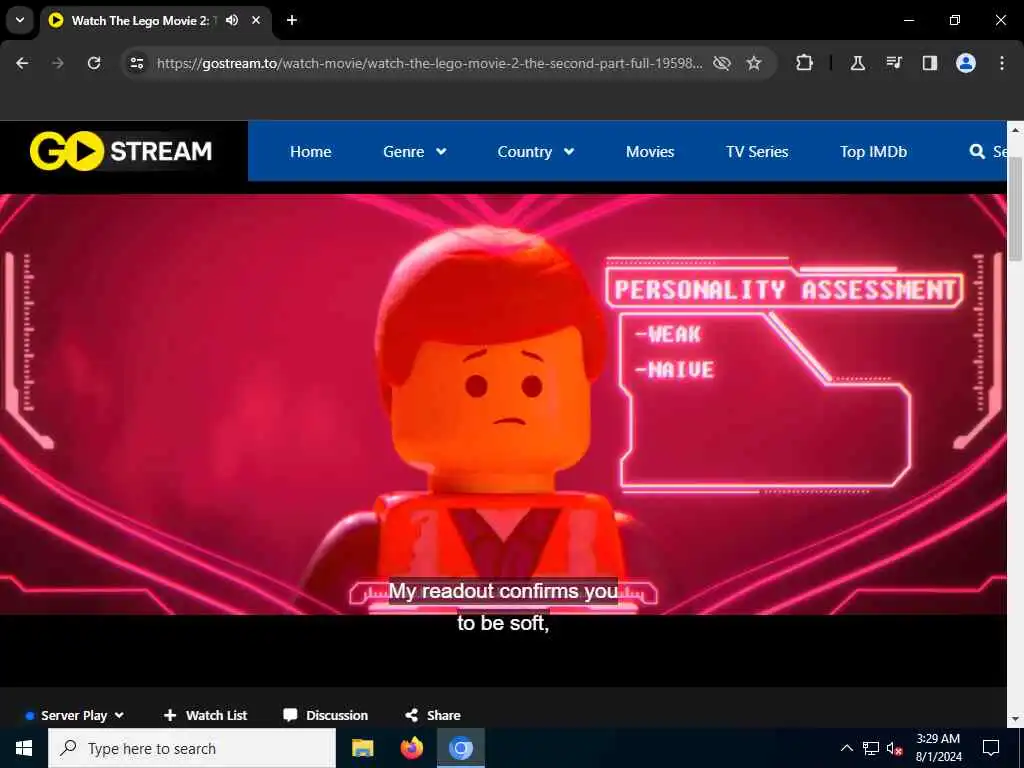
Task: Open the Extensions puzzle icon
Action: pyautogui.click(x=805, y=63)
